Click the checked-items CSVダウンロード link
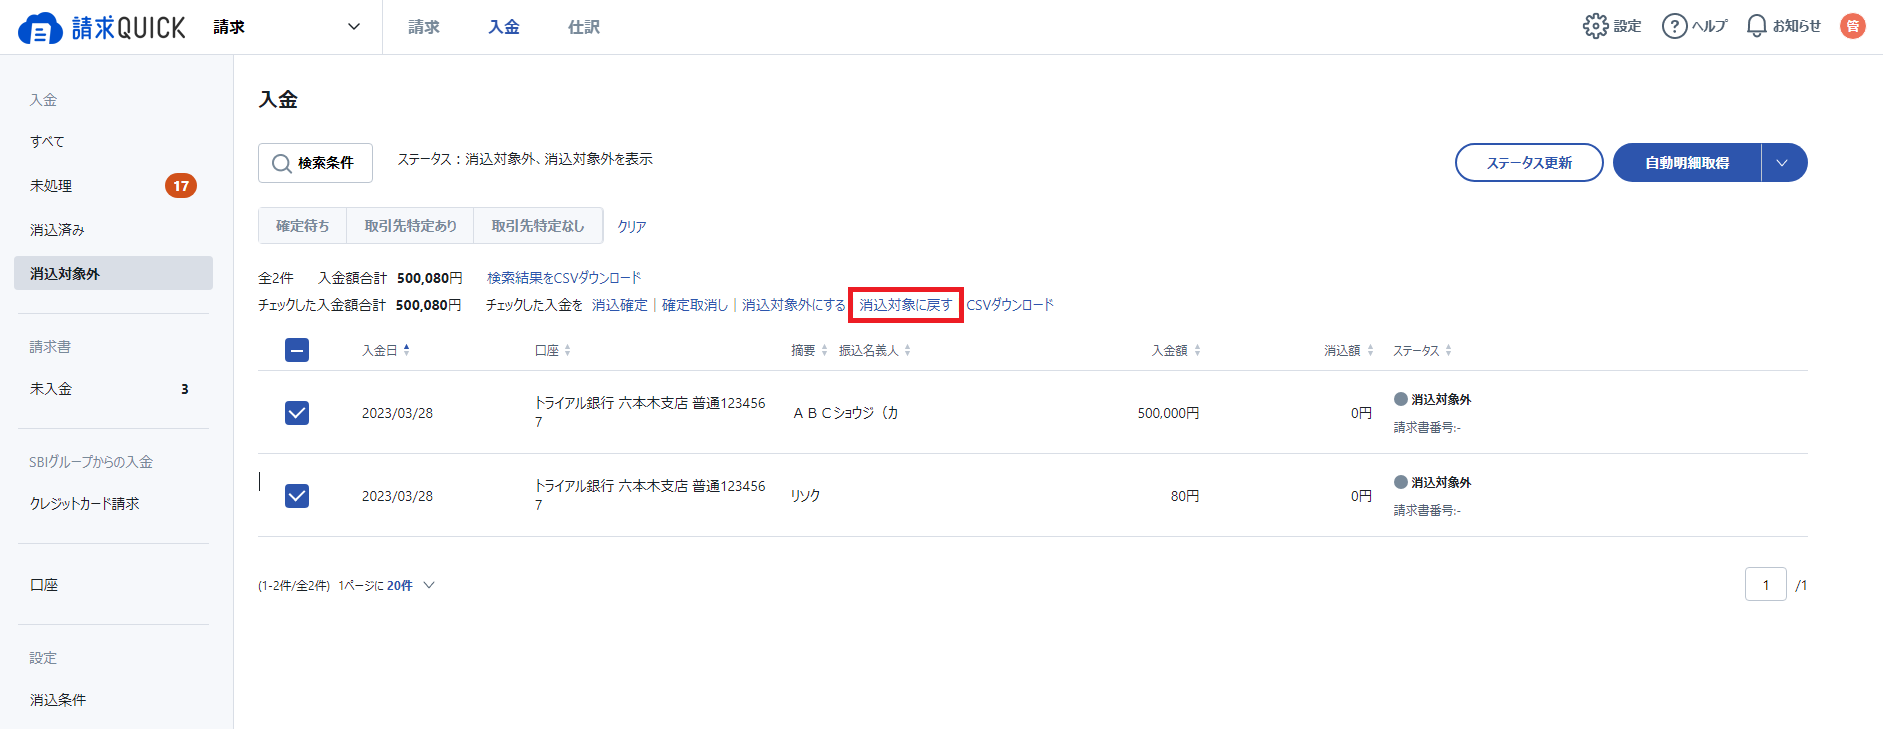Screen dimensions: 1883x729 click(1010, 305)
